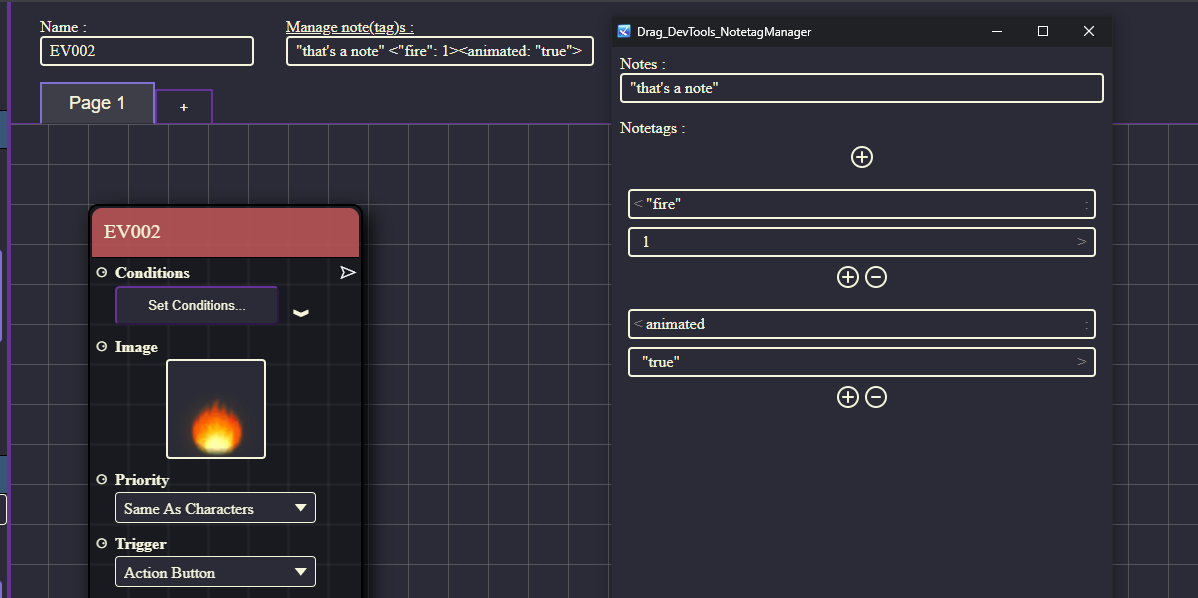Focus the Notes field in NotetagManager
This screenshot has width=1198, height=598.
pyautogui.click(x=862, y=88)
